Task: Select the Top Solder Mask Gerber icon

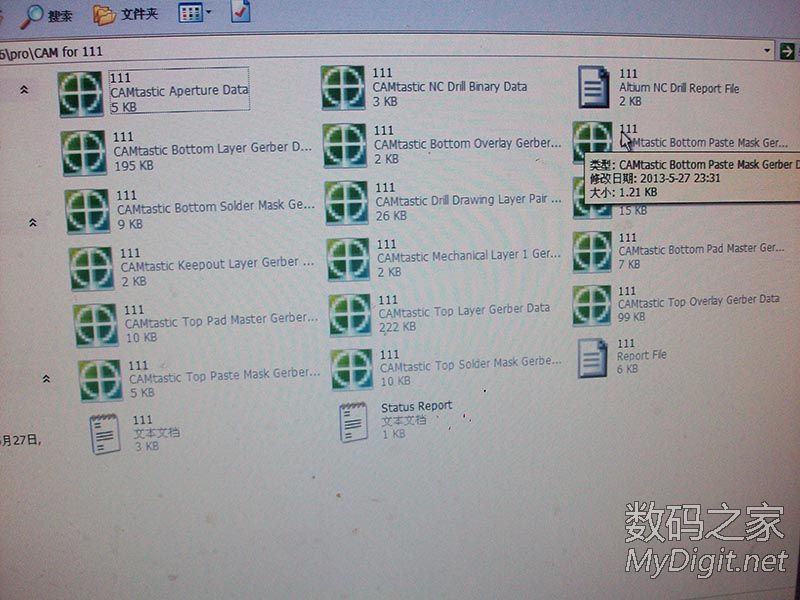Action: pos(352,369)
